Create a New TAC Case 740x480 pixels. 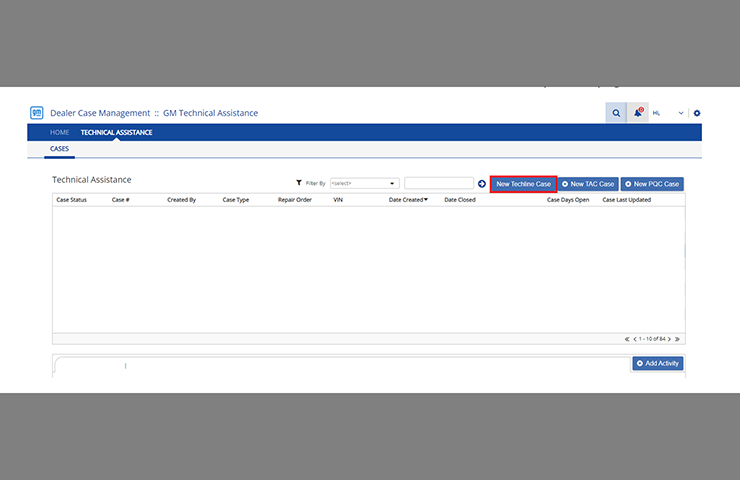588,184
